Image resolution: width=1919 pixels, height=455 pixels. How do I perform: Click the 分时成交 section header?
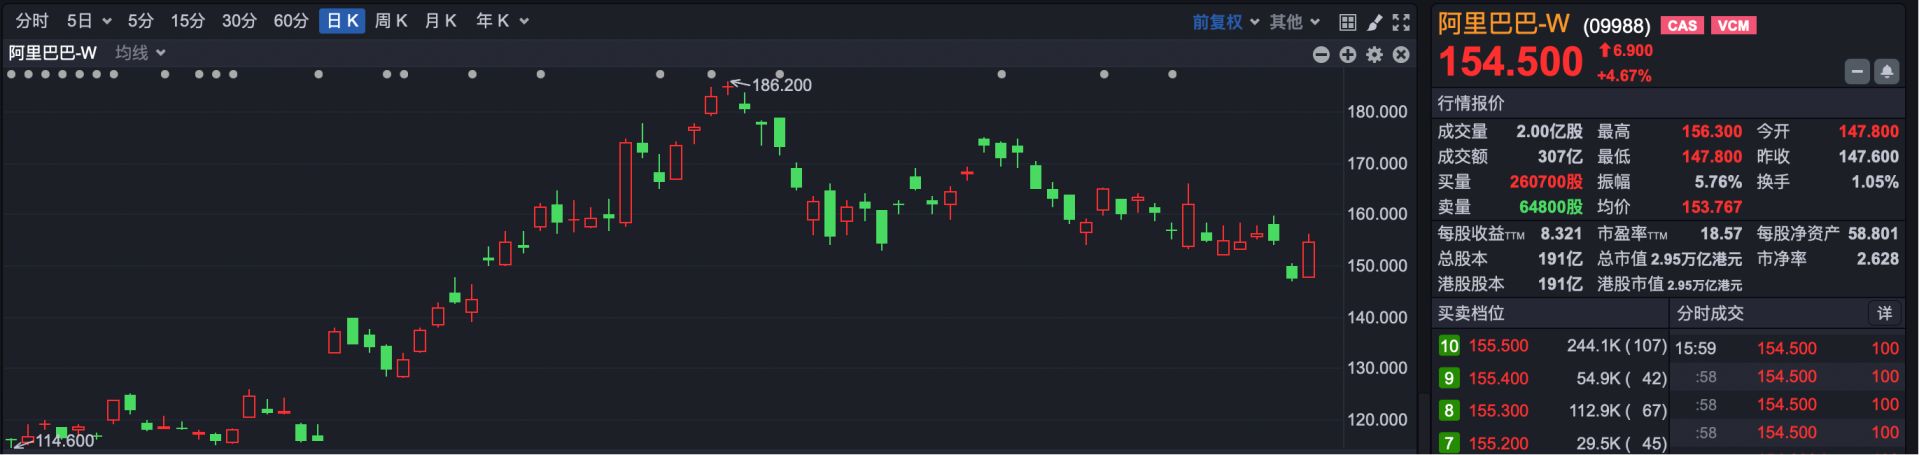(1710, 313)
